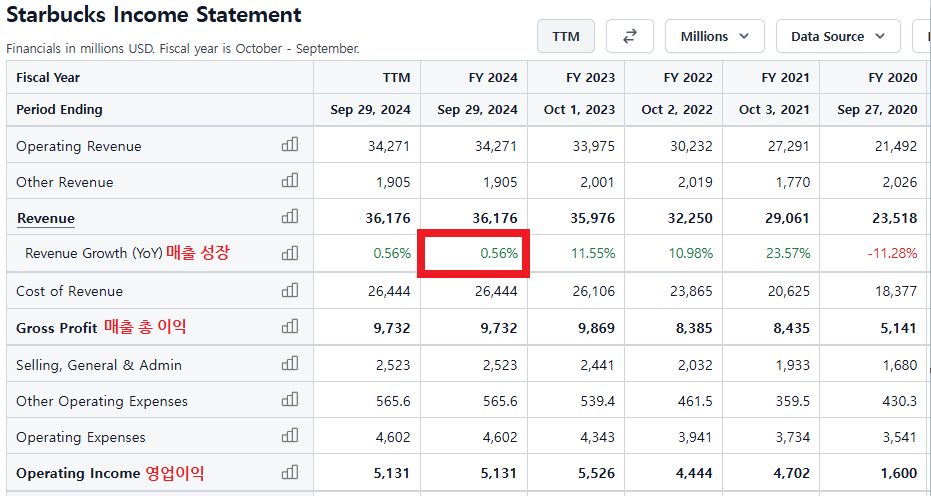Screen dimensions: 931x496
Task: Click the Operating Revenue row label
Action: [x=79, y=146]
